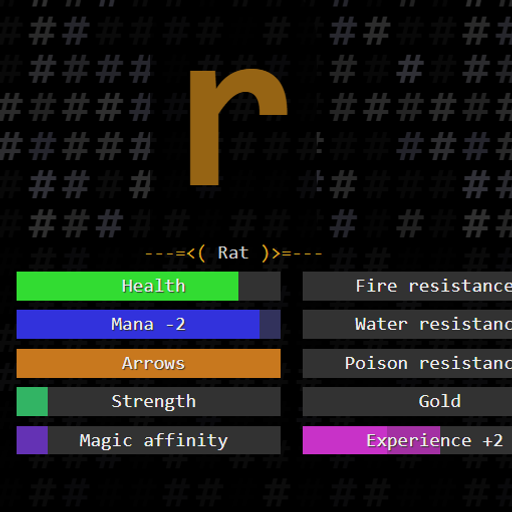Select the orange Arrows bar
Viewport: 512px width, 512px height.
point(148,363)
